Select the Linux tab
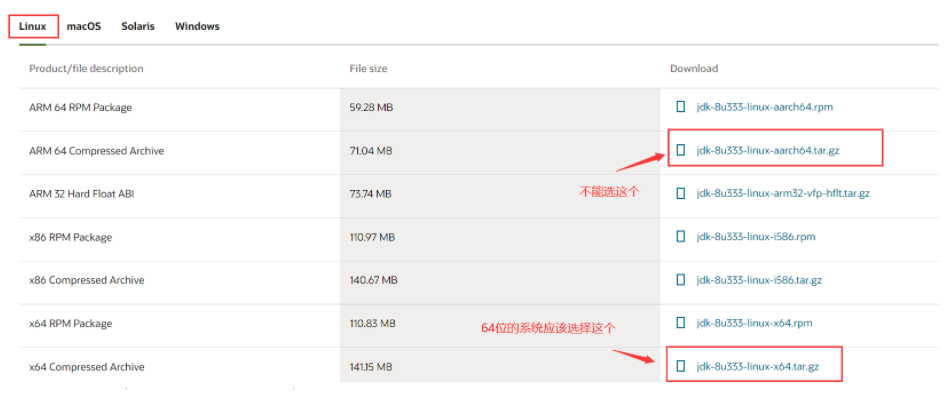950x396 pixels. 33,27
